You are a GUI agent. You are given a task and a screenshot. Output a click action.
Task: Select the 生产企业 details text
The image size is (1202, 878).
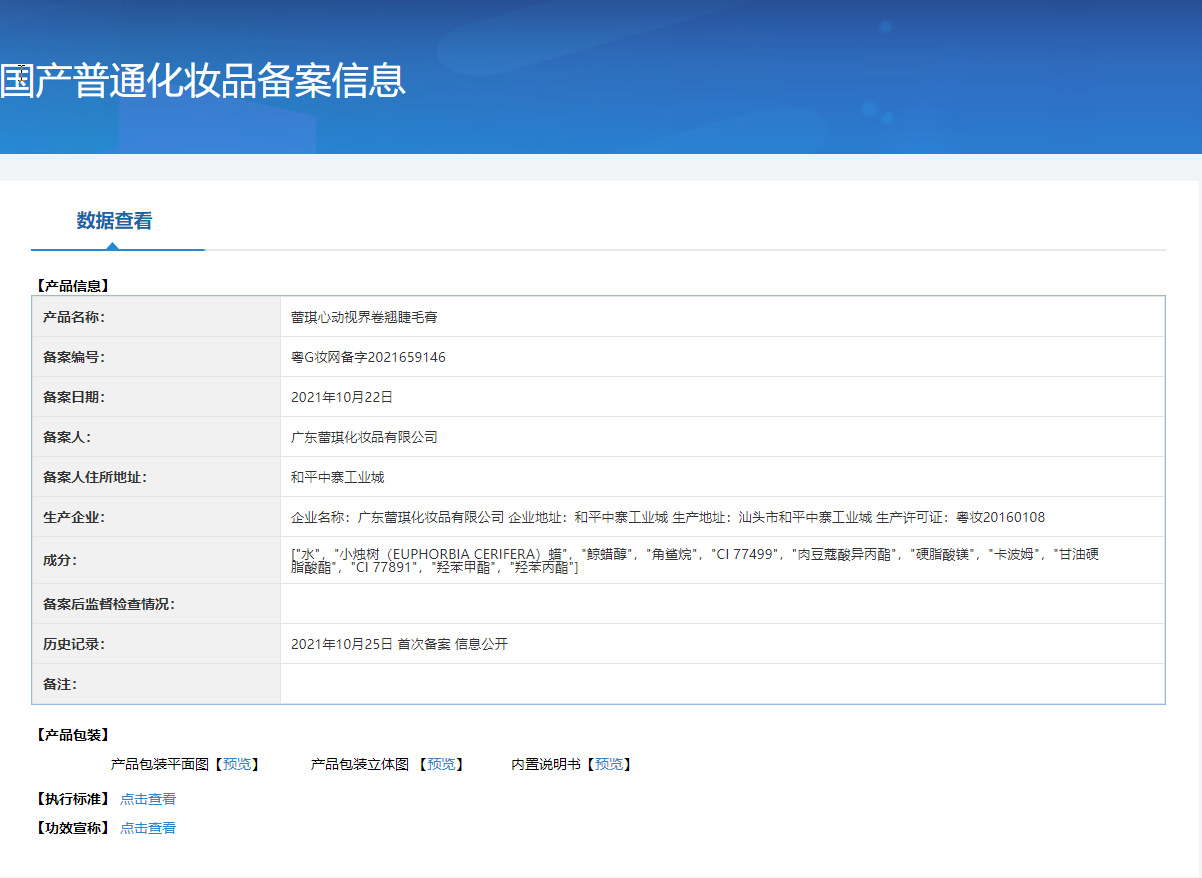[668, 517]
